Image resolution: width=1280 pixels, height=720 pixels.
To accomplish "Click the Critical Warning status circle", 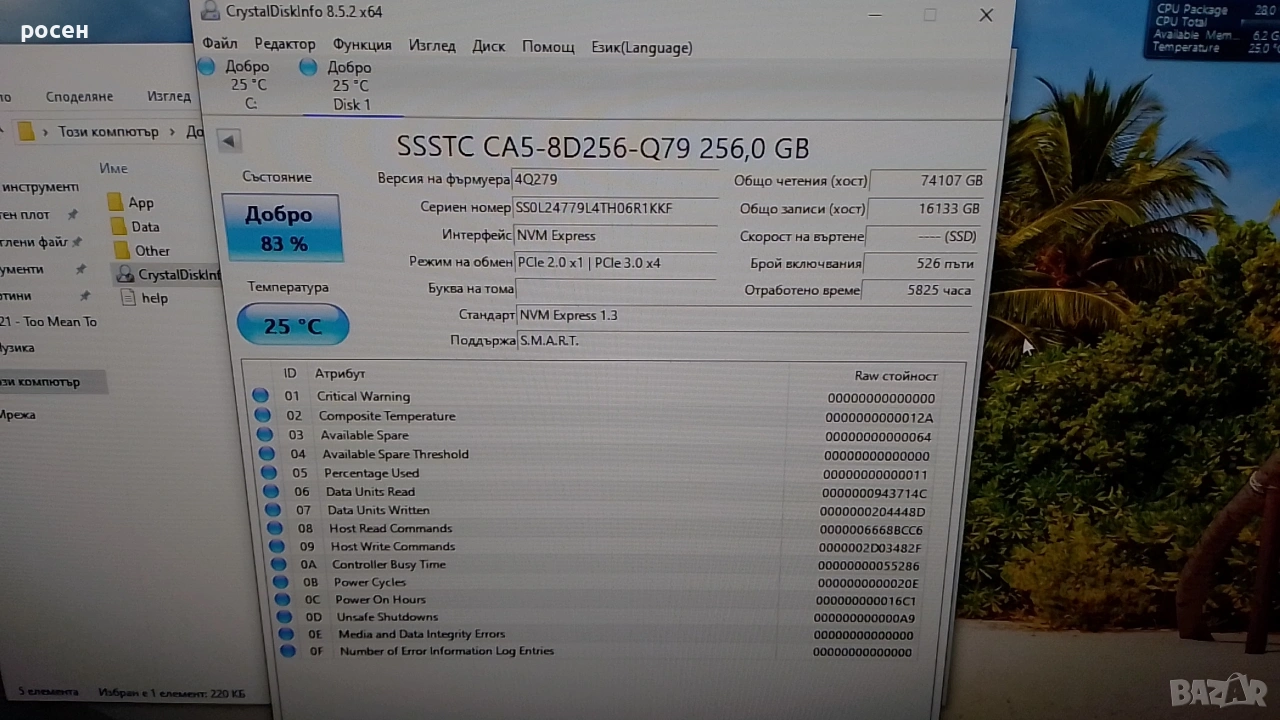I will click(261, 396).
